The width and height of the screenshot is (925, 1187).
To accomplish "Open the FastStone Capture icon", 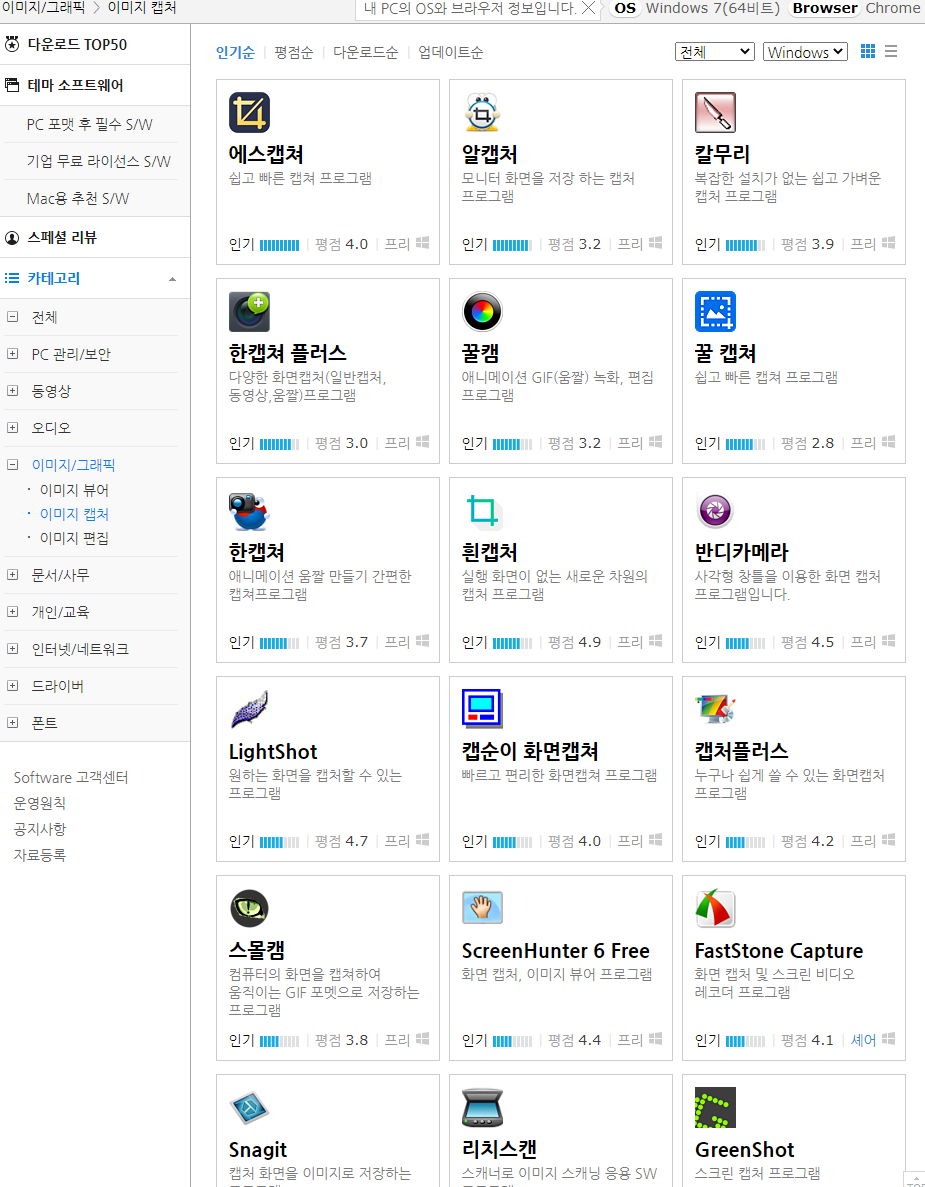I will point(715,908).
